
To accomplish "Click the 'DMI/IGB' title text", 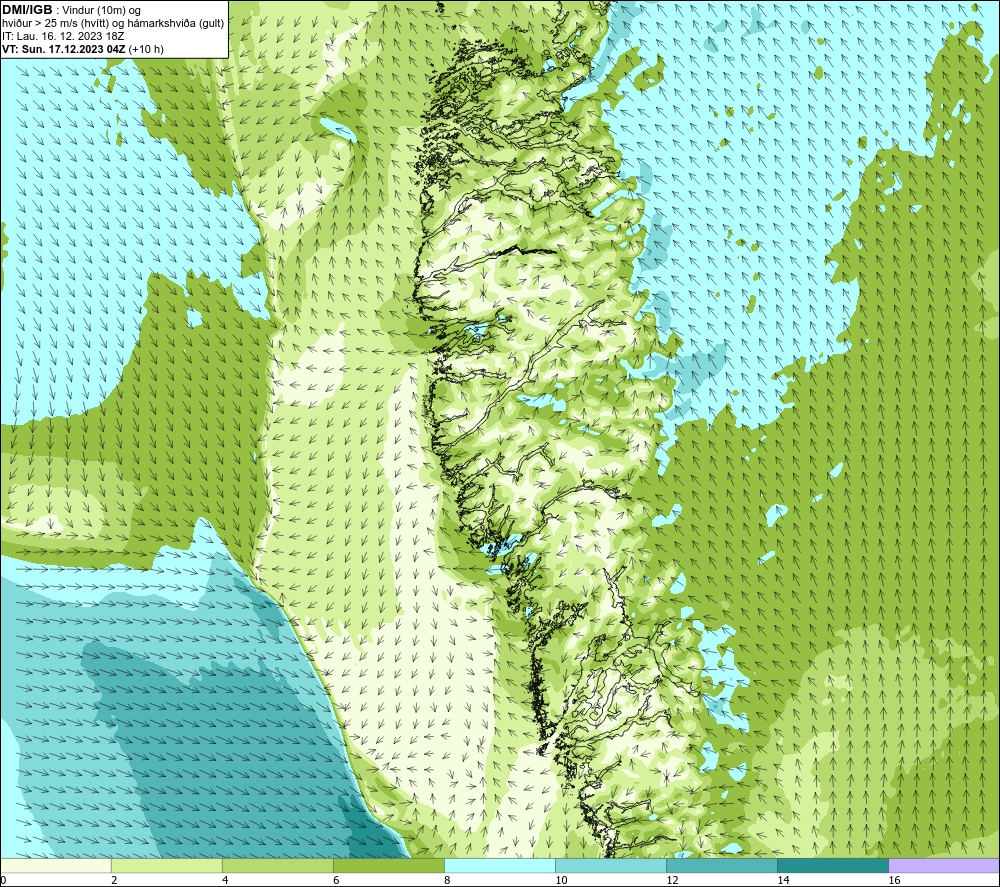I will point(27,10).
